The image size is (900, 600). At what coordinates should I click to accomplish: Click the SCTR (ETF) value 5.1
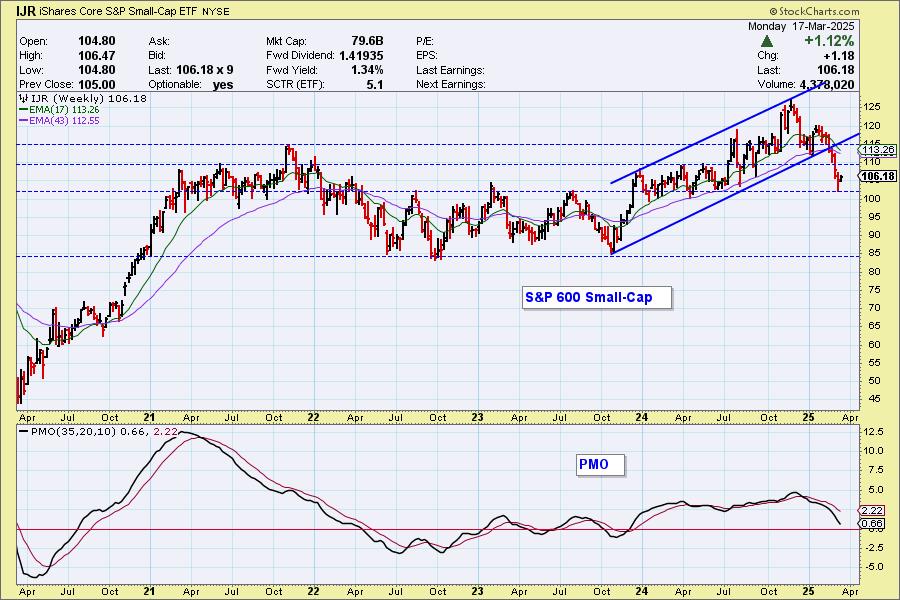(374, 84)
